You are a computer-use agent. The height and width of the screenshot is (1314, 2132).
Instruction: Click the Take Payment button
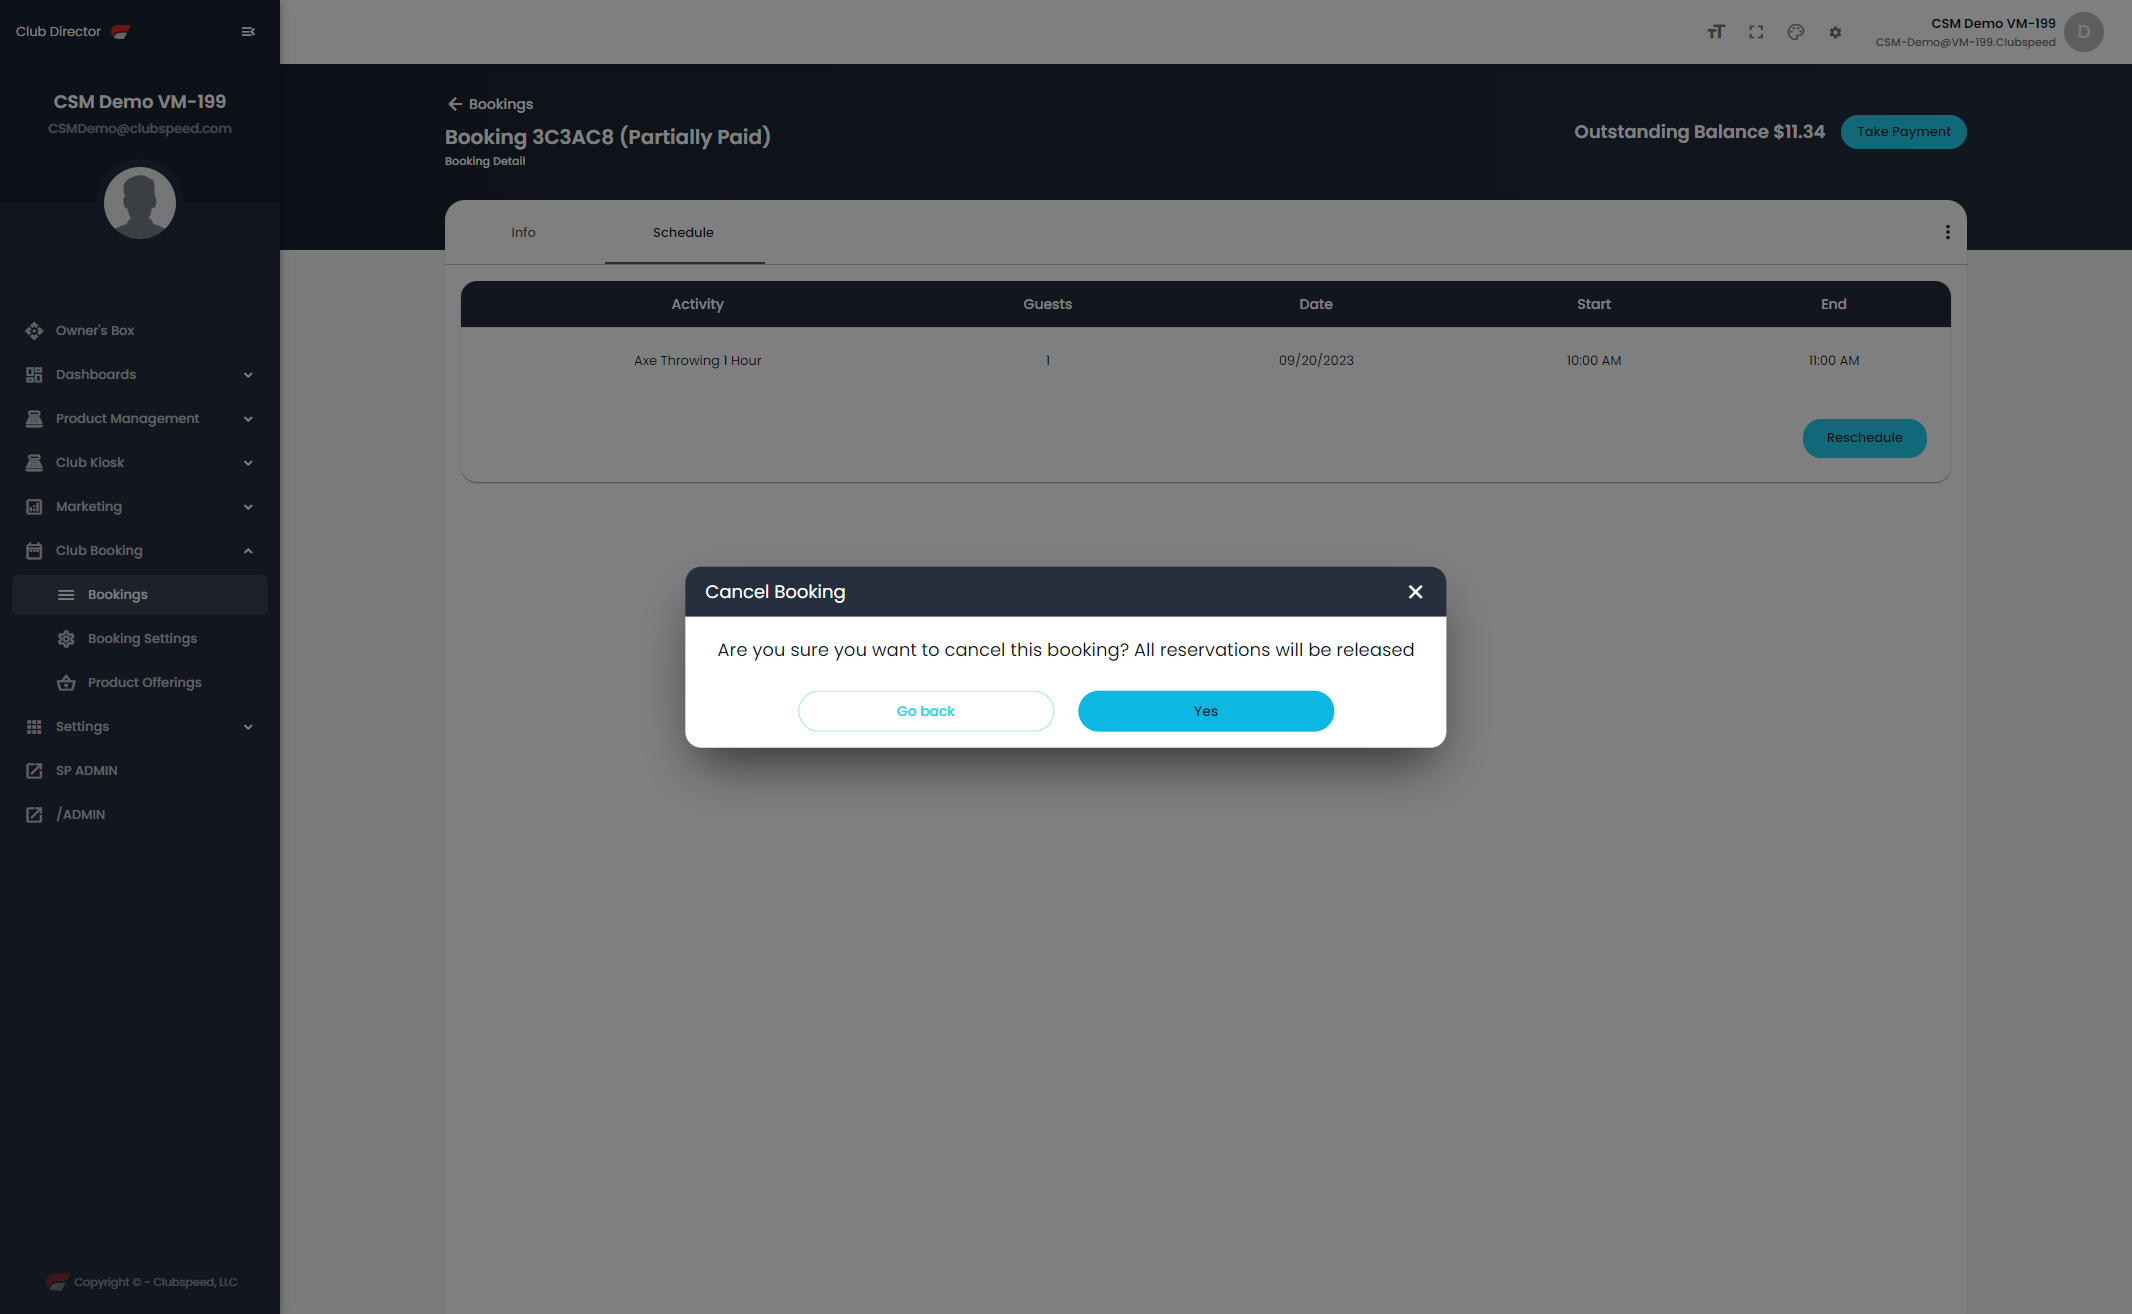point(1903,132)
